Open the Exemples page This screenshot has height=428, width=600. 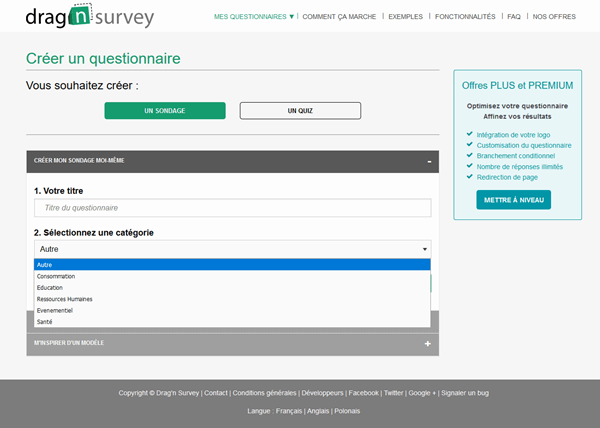[x=405, y=16]
